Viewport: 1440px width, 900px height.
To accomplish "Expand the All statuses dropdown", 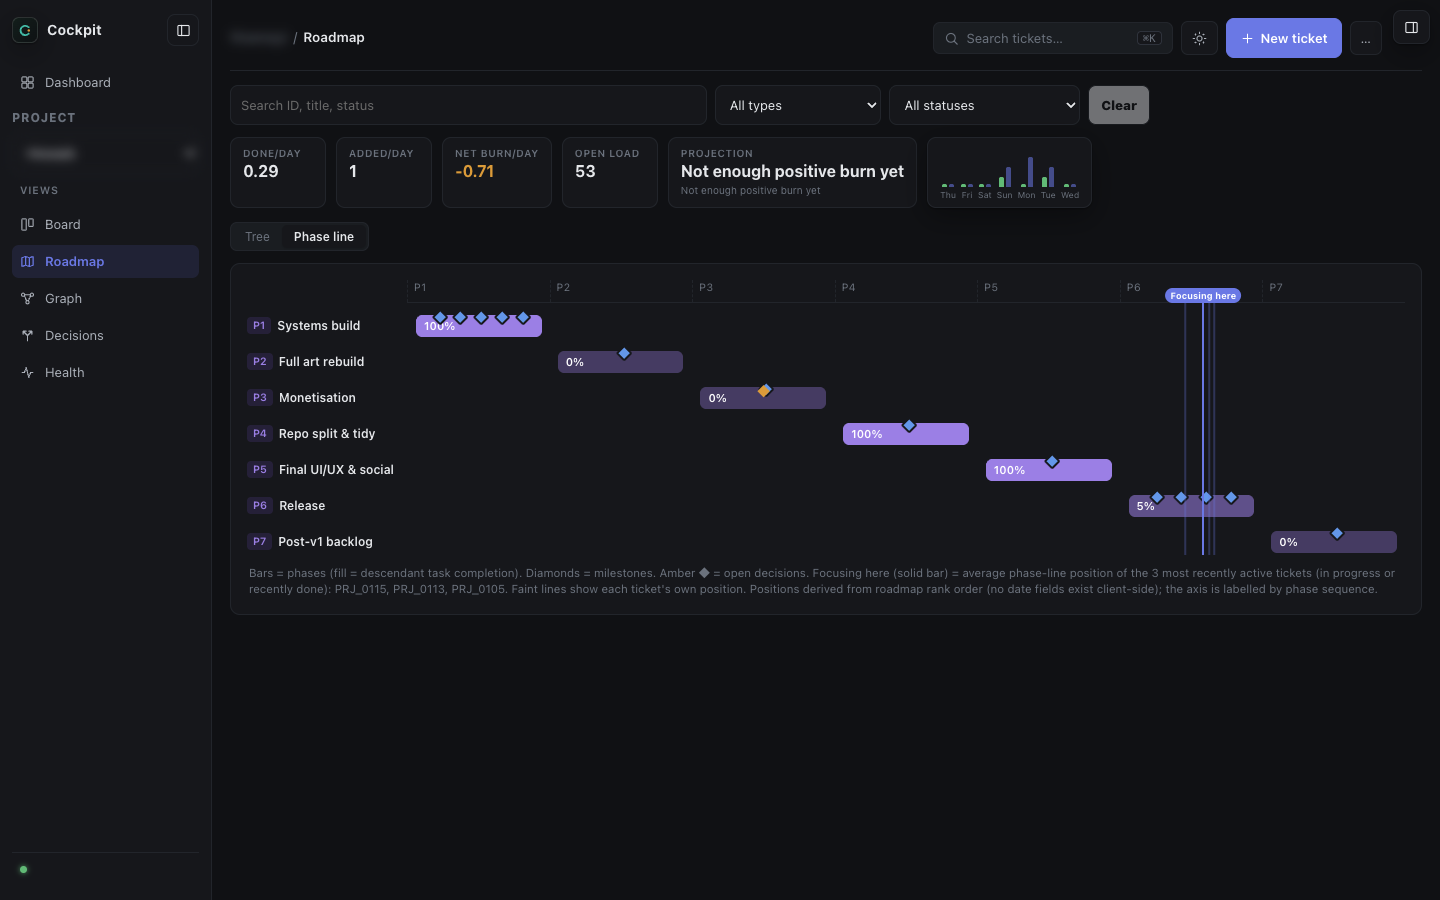I will click(x=984, y=105).
